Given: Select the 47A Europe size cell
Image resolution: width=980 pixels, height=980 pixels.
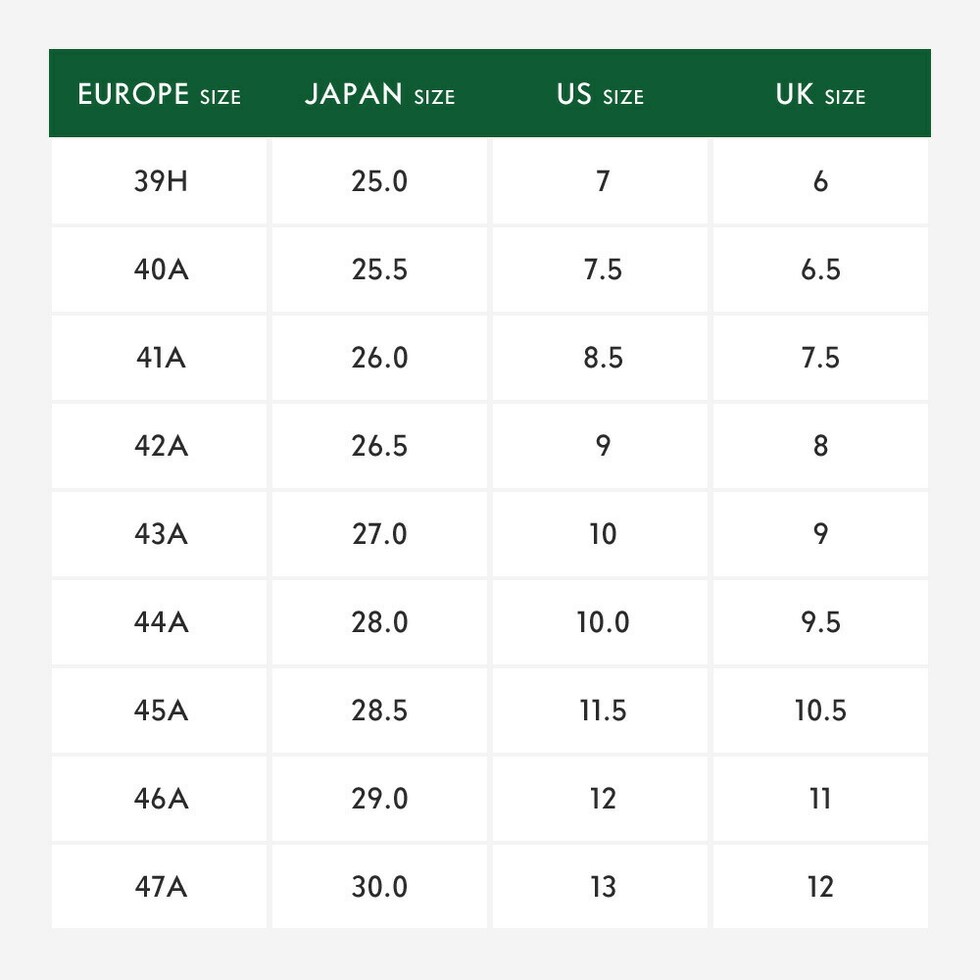Looking at the screenshot, I should point(160,886).
